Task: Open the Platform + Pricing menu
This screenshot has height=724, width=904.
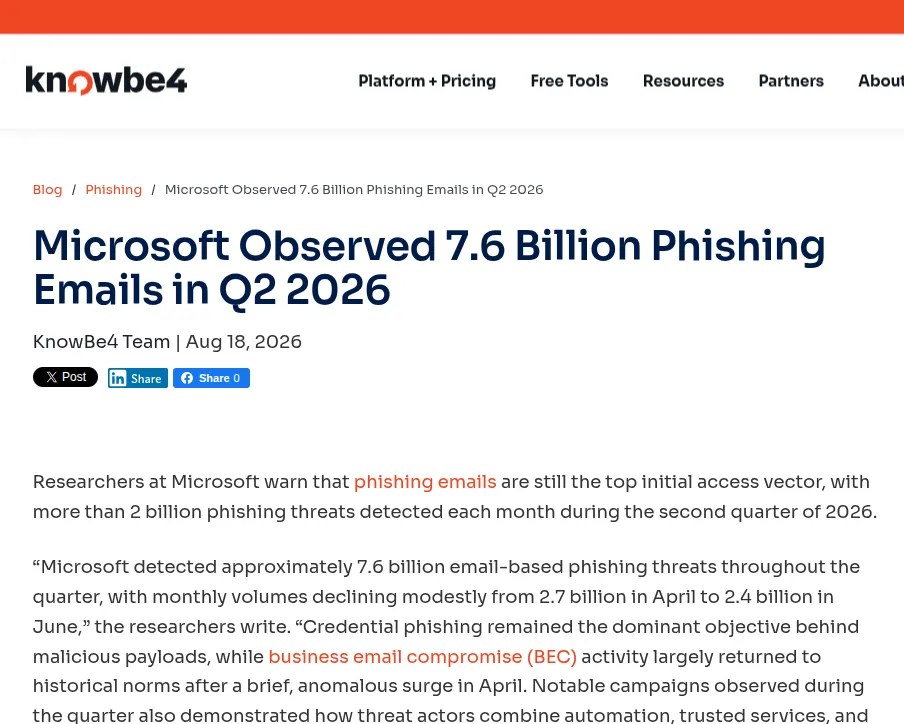Action: coord(427,81)
